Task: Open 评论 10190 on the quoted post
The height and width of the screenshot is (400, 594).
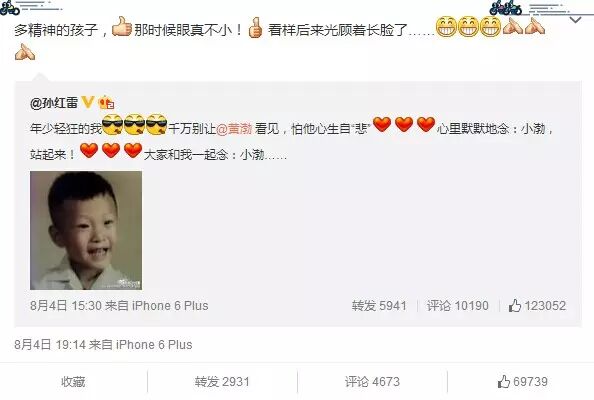Action: pos(458,306)
